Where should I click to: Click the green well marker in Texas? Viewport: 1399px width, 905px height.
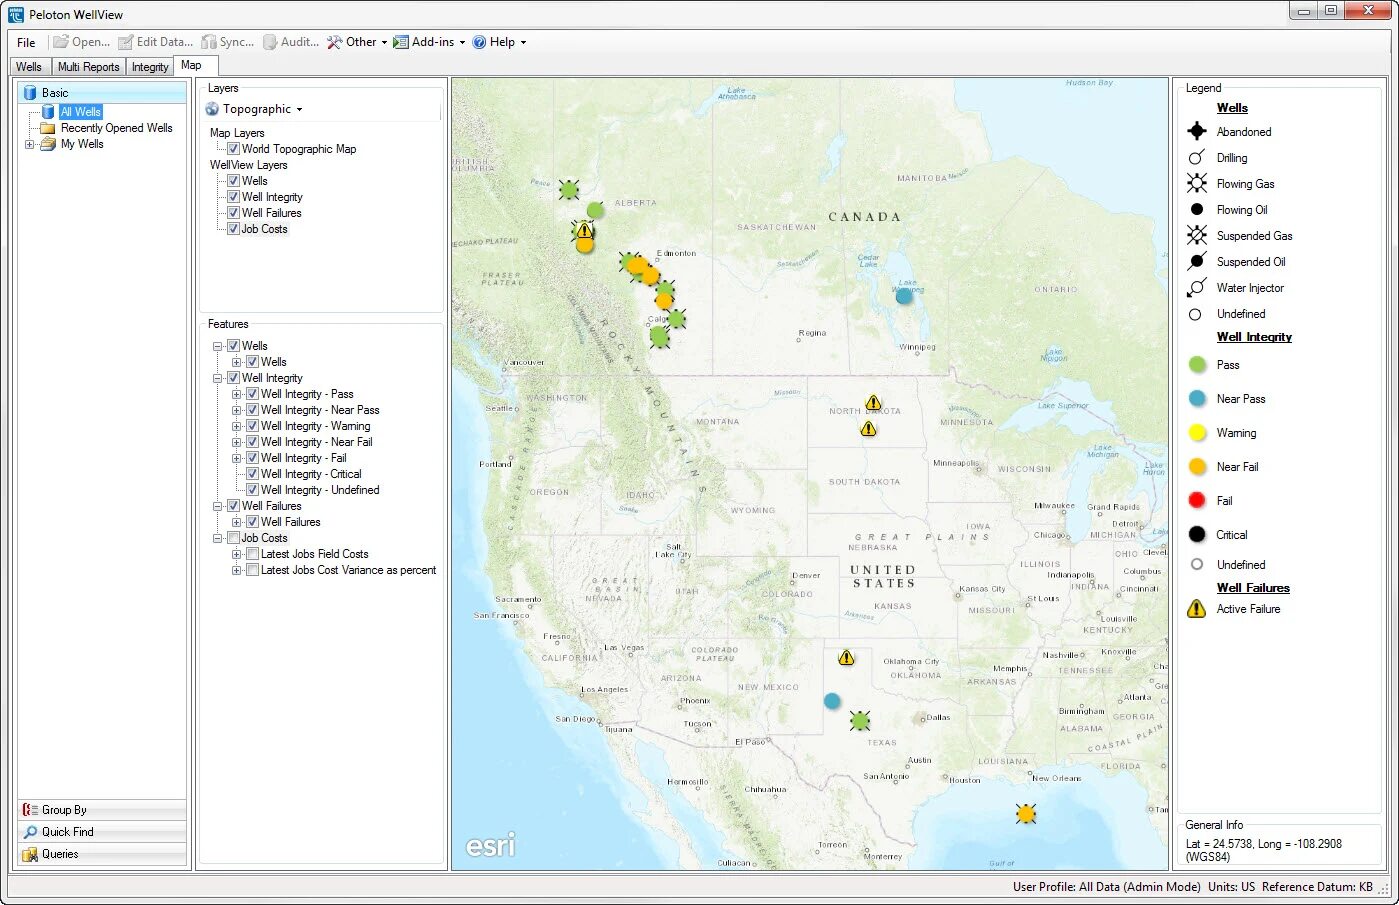coord(860,720)
